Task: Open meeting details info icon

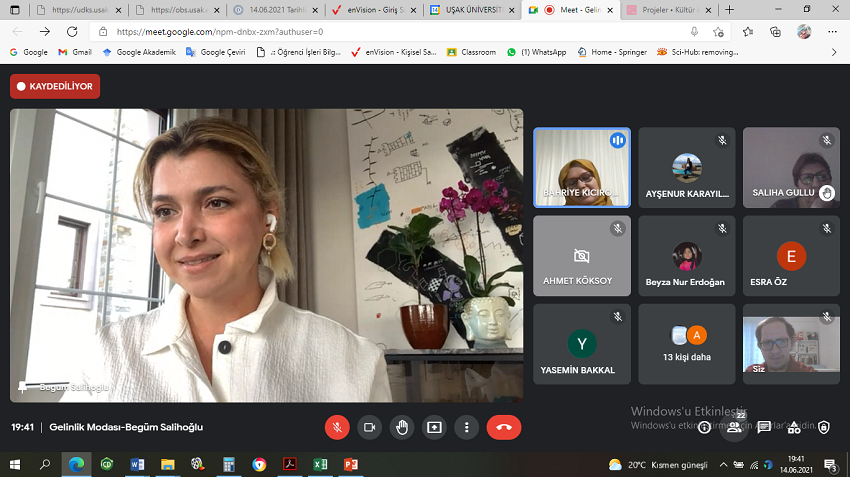Action: click(x=705, y=427)
